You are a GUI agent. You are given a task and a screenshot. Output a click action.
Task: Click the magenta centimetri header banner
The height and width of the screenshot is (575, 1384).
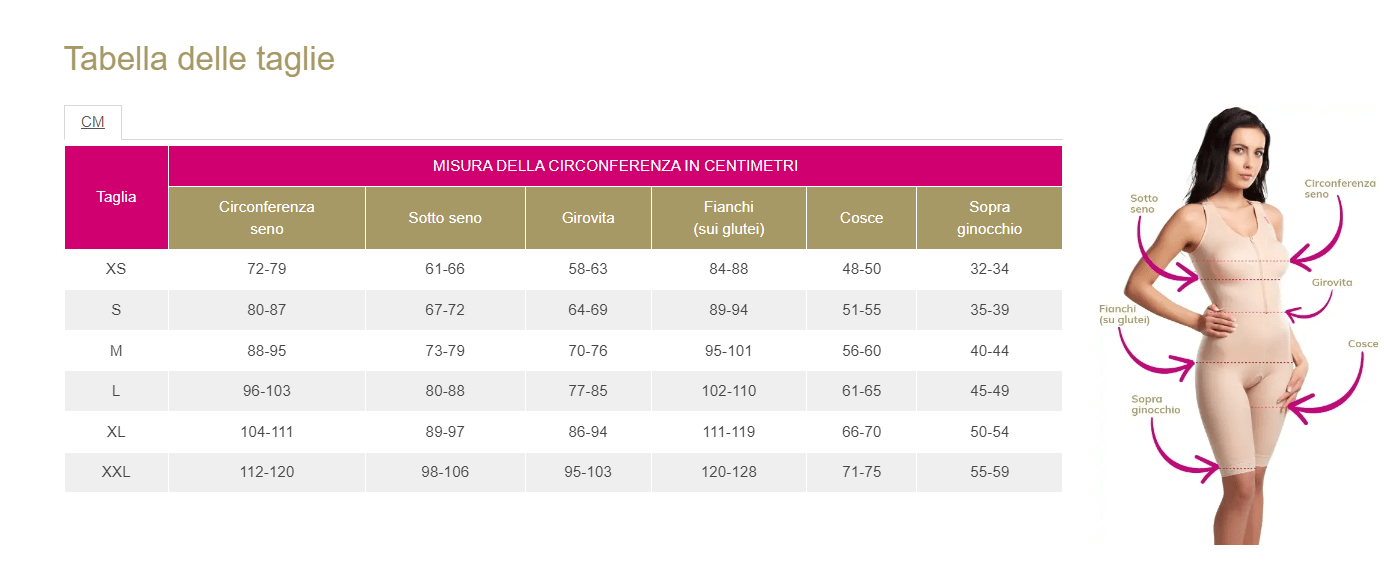tap(615, 166)
